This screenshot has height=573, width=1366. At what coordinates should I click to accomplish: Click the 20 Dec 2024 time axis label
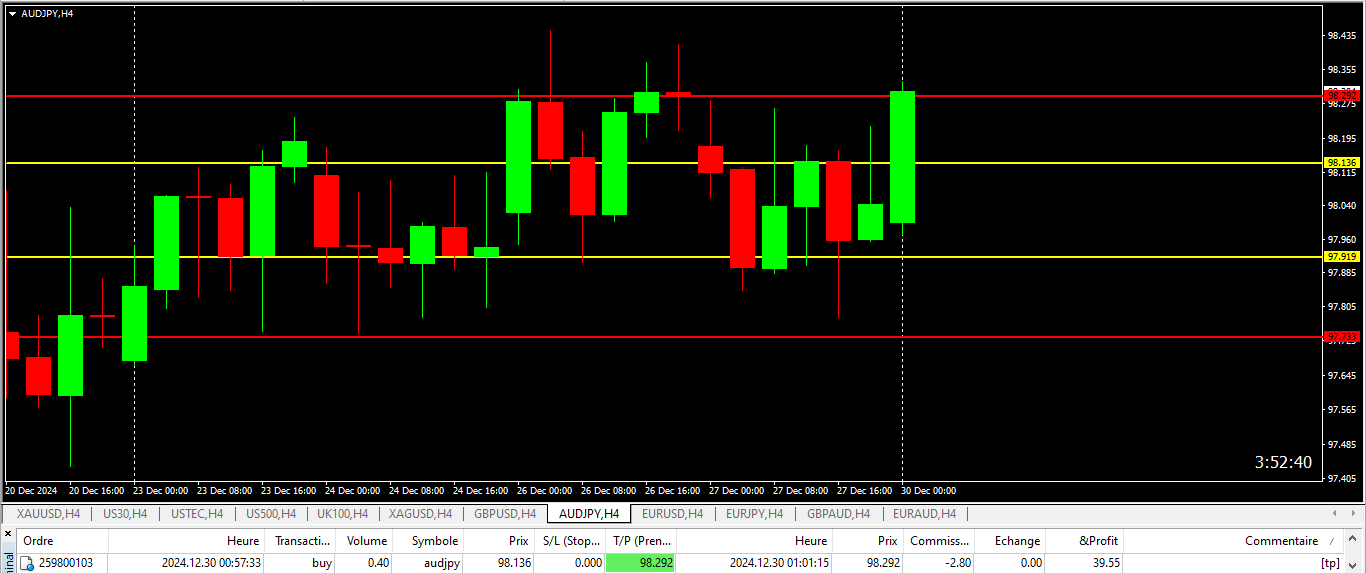coord(32,491)
